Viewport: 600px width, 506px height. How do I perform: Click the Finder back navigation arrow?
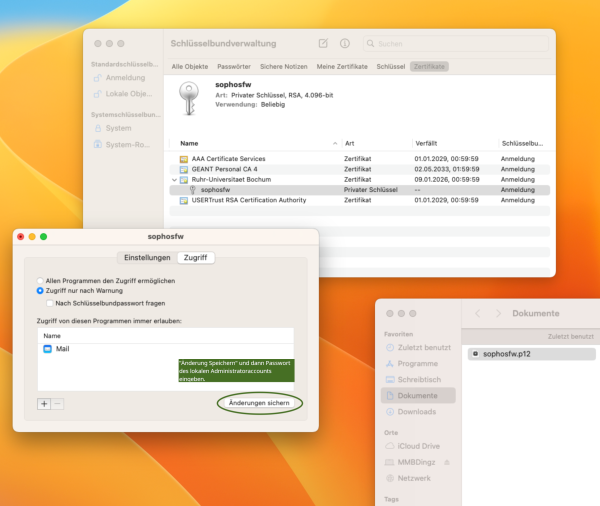tap(478, 314)
